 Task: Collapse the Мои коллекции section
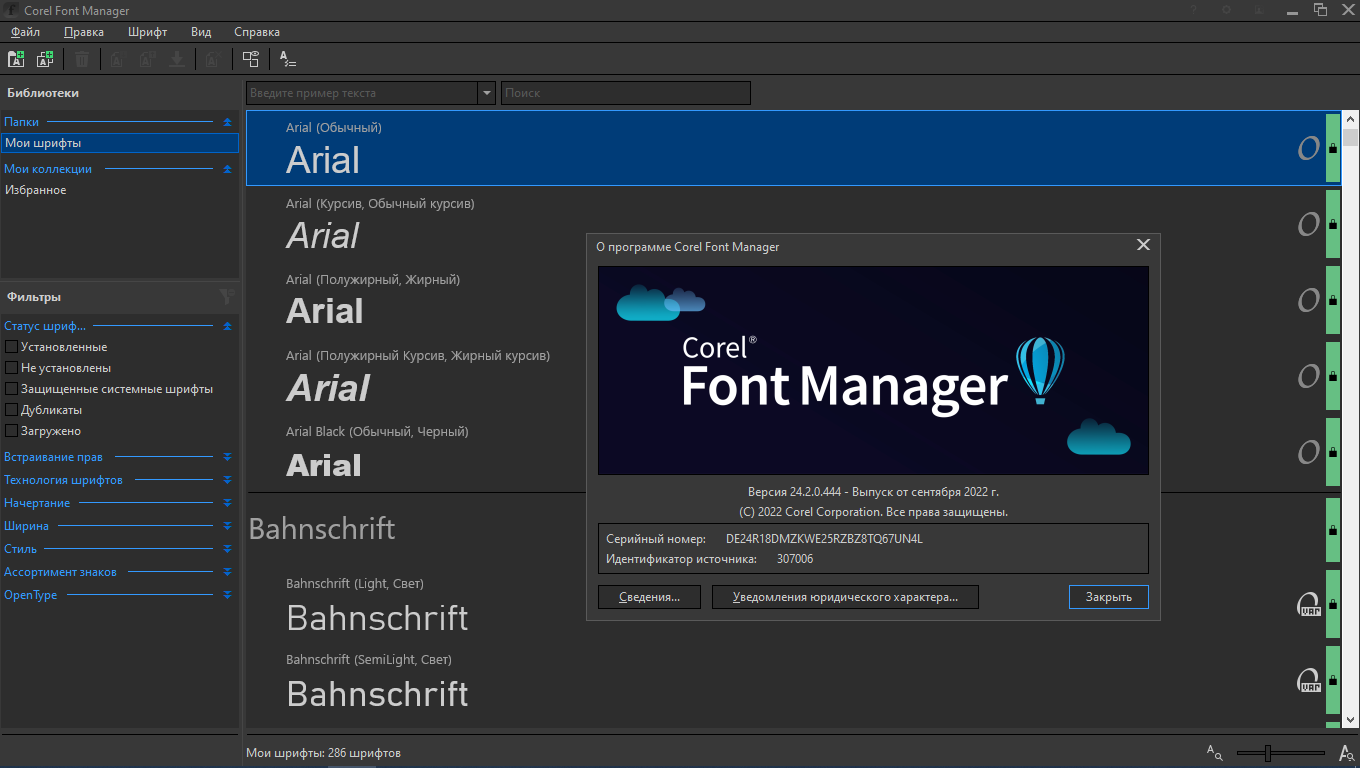coord(227,169)
